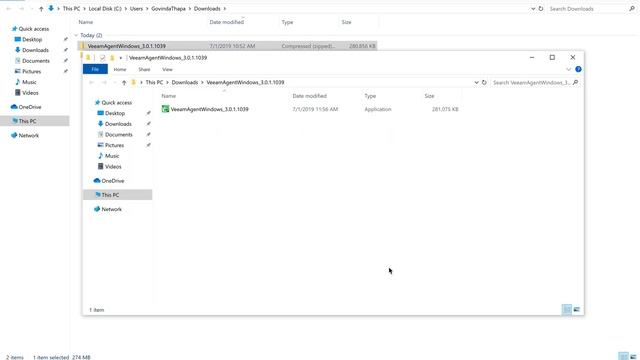Screen dimensions: 640x360
Task: Open the quick access toolbar dropdown in title bar
Action: [120, 58]
